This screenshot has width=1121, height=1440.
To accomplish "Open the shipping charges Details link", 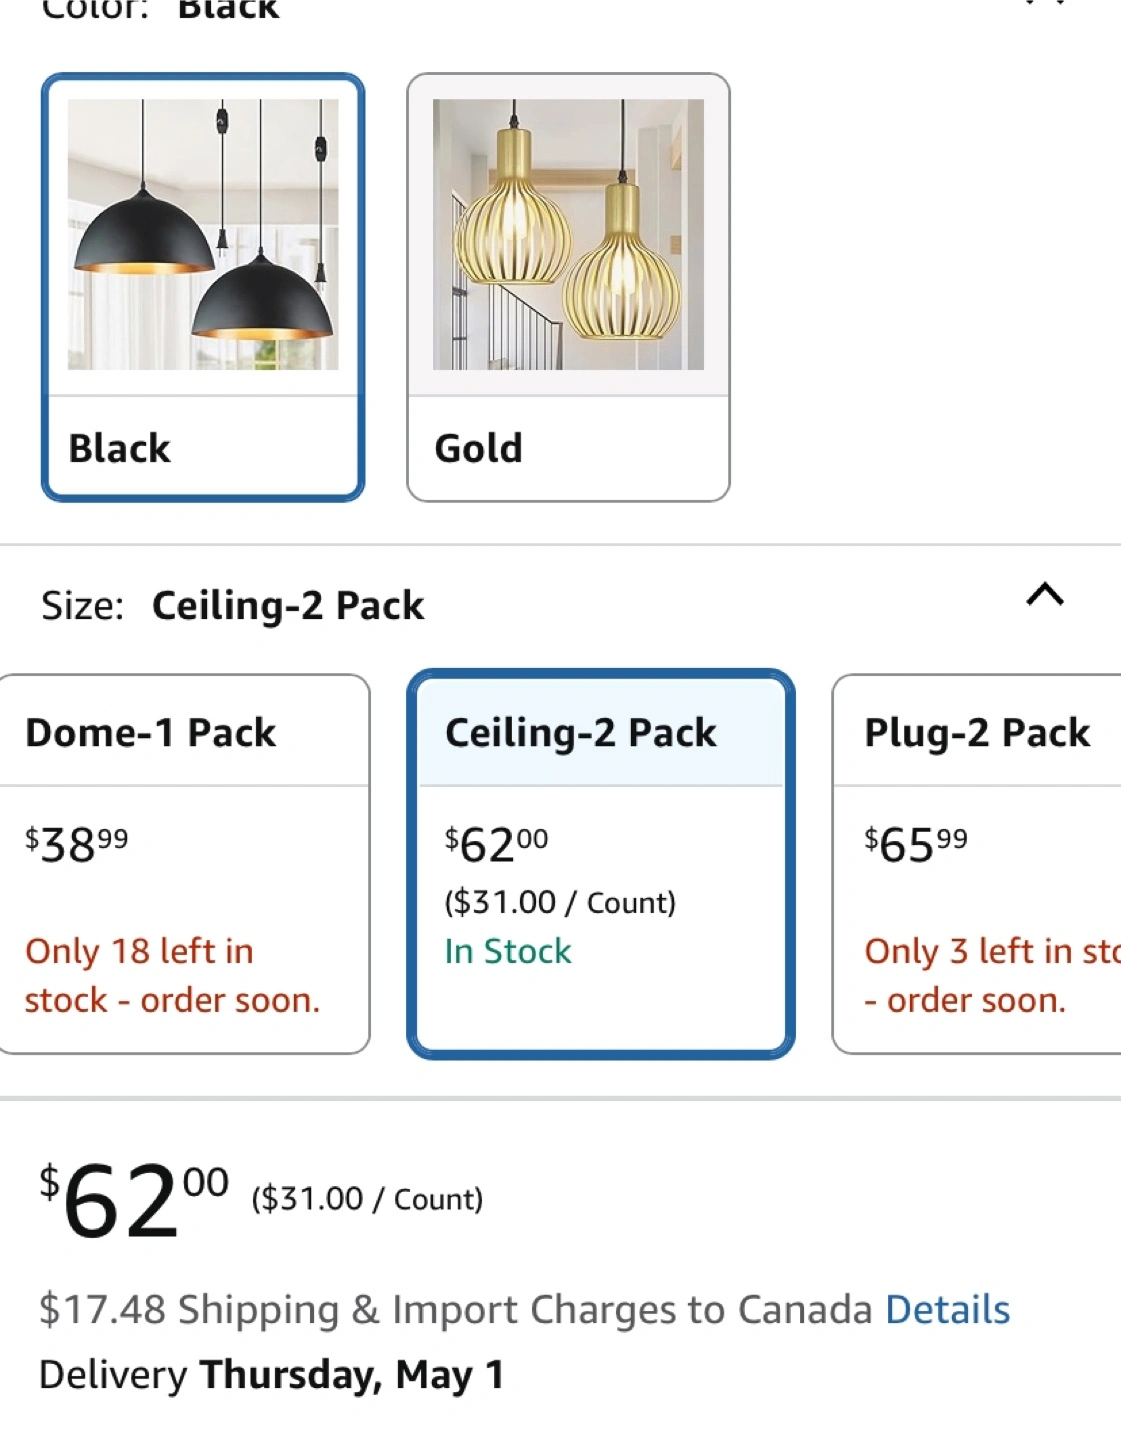I will click(947, 1309).
